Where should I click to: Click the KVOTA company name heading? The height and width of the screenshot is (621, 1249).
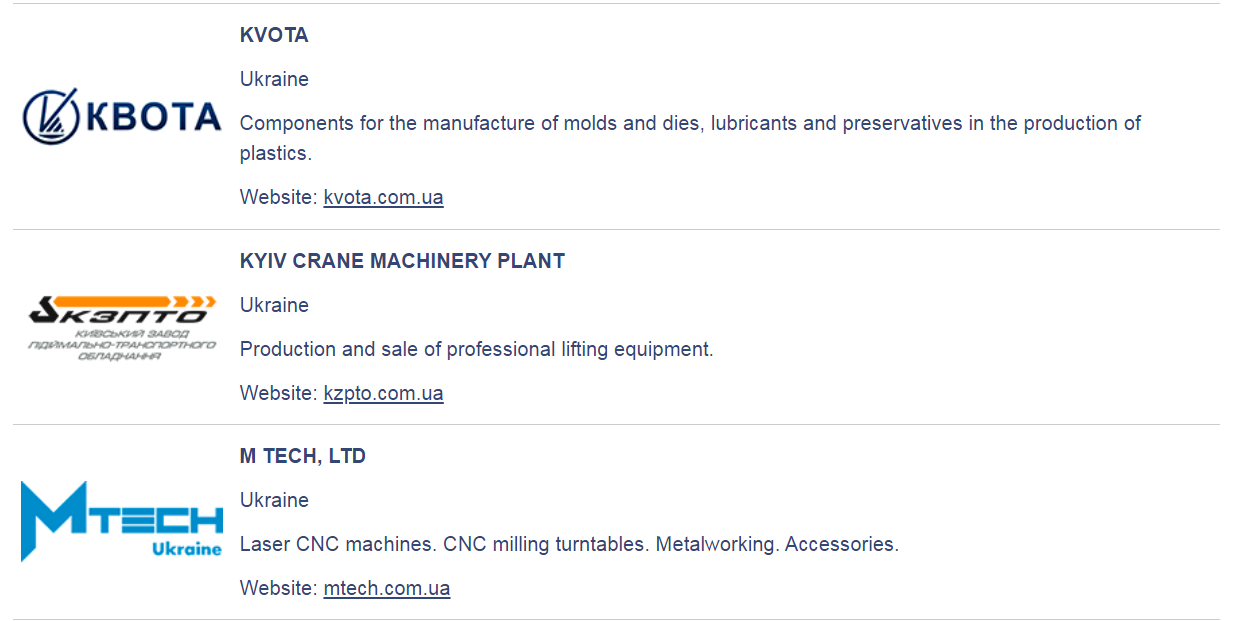pos(274,35)
